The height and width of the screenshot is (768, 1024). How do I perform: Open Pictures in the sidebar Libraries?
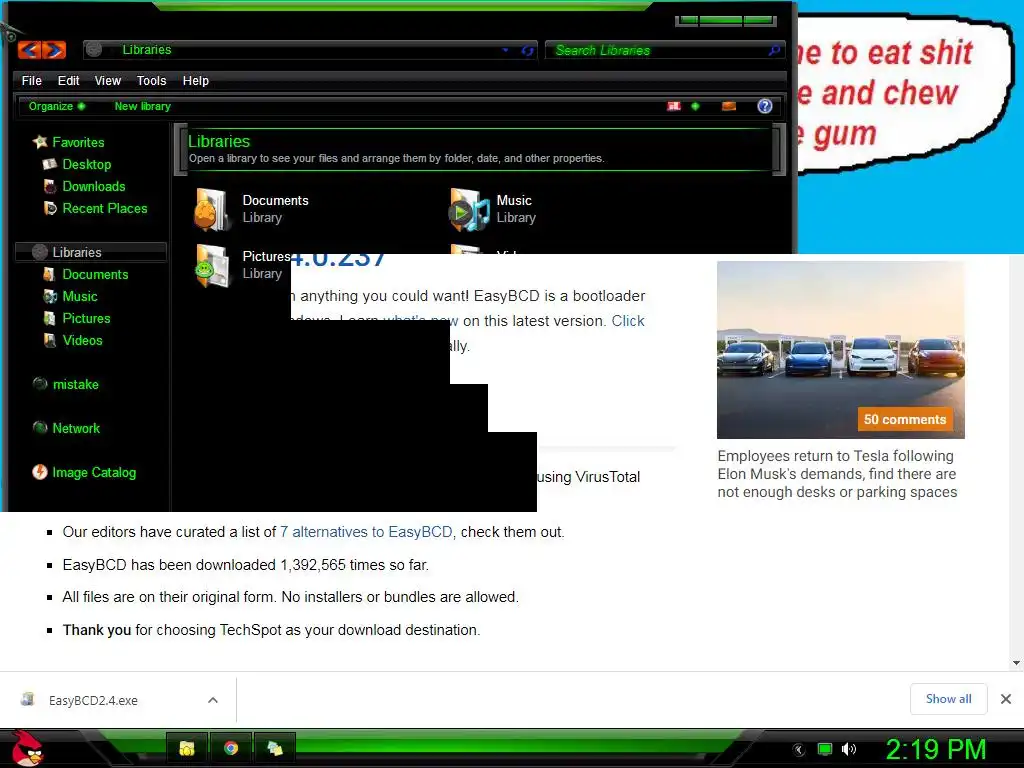coord(86,318)
